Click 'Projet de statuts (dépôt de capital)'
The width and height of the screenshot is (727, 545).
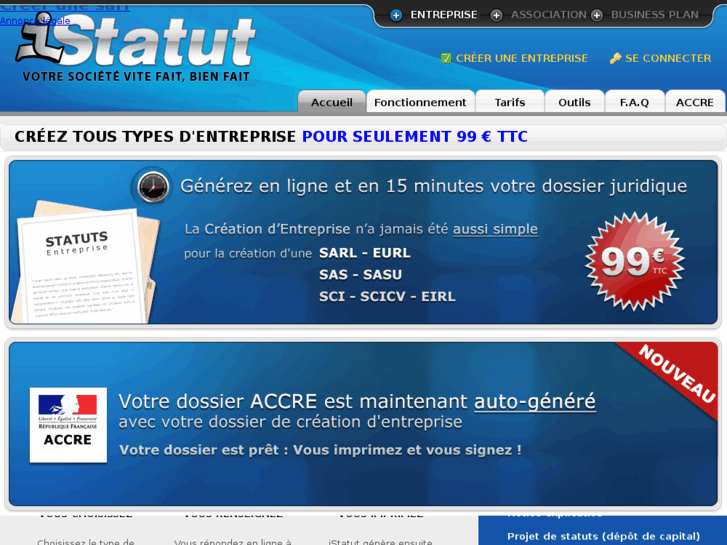[x=603, y=536]
